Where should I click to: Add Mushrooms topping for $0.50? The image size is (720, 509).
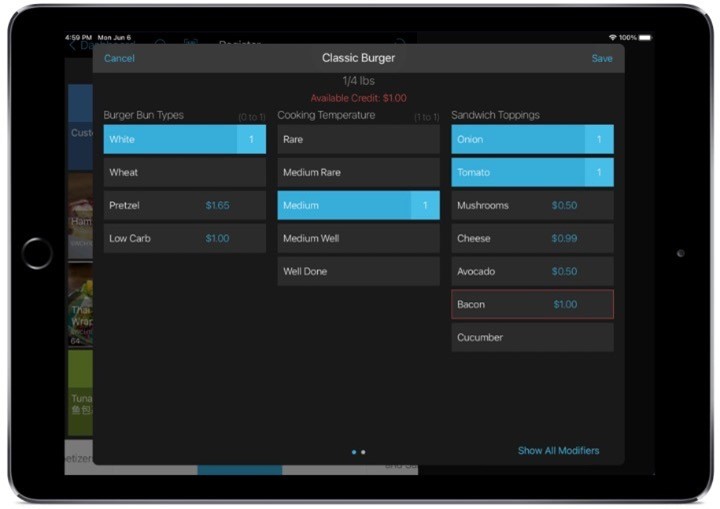pyautogui.click(x=532, y=206)
